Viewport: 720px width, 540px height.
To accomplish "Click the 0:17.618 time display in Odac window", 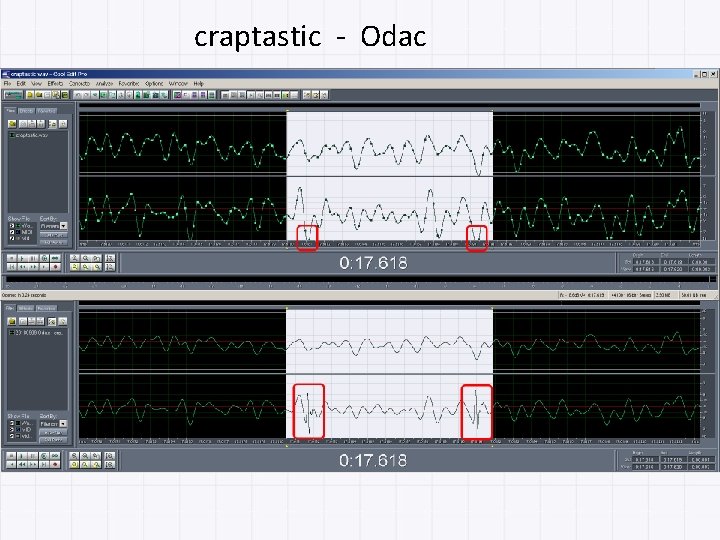I will (373, 460).
